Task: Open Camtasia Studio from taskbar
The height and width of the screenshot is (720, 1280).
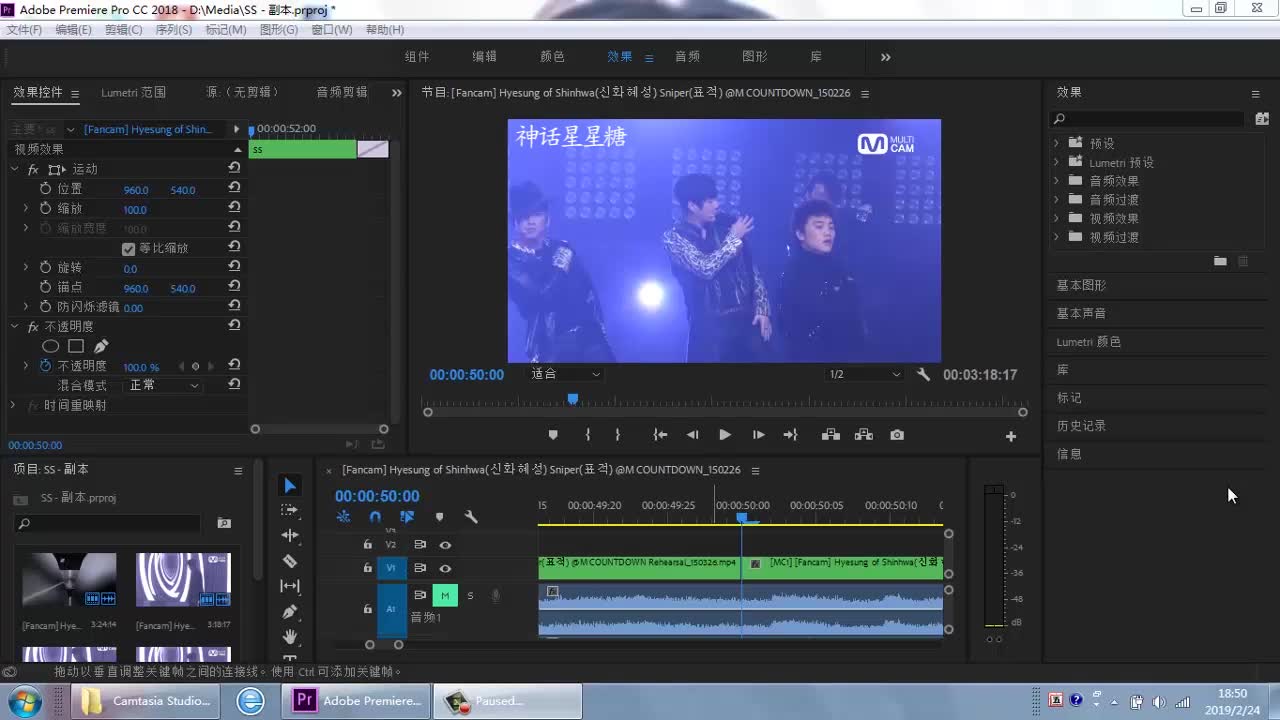Action: (x=145, y=701)
